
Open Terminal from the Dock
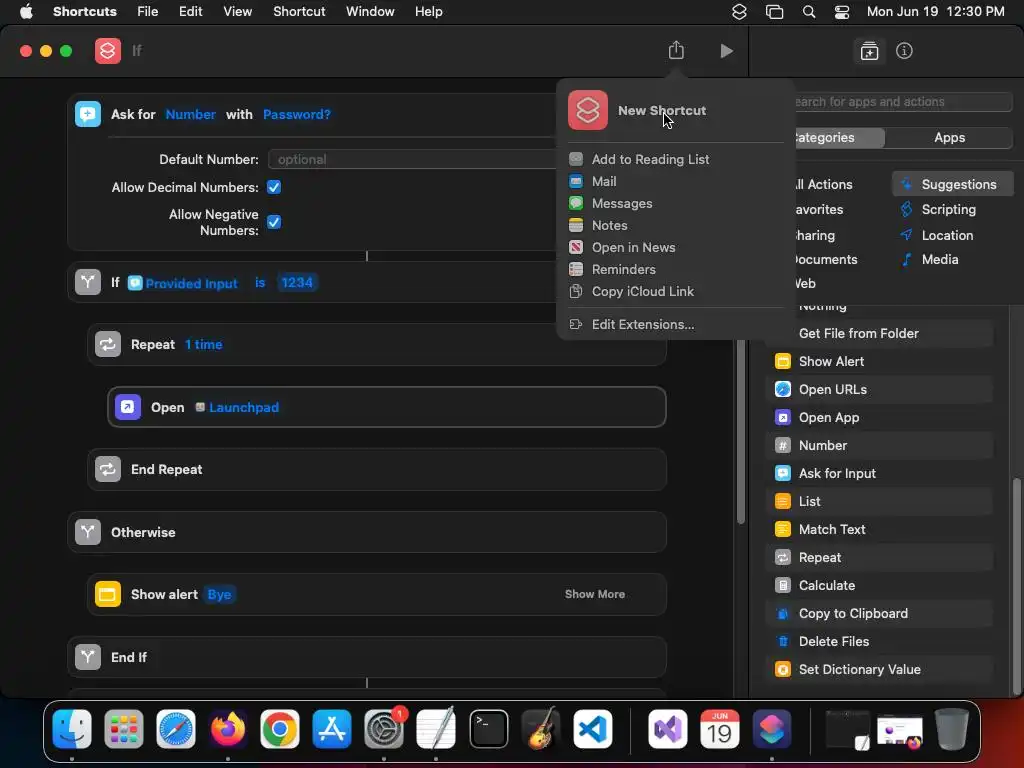488,729
